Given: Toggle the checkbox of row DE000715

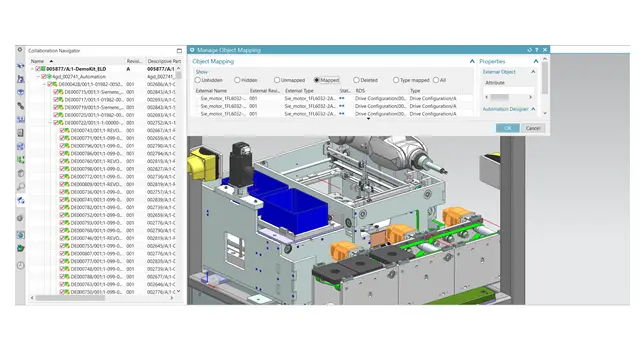Looking at the screenshot, I should (x=56, y=92).
